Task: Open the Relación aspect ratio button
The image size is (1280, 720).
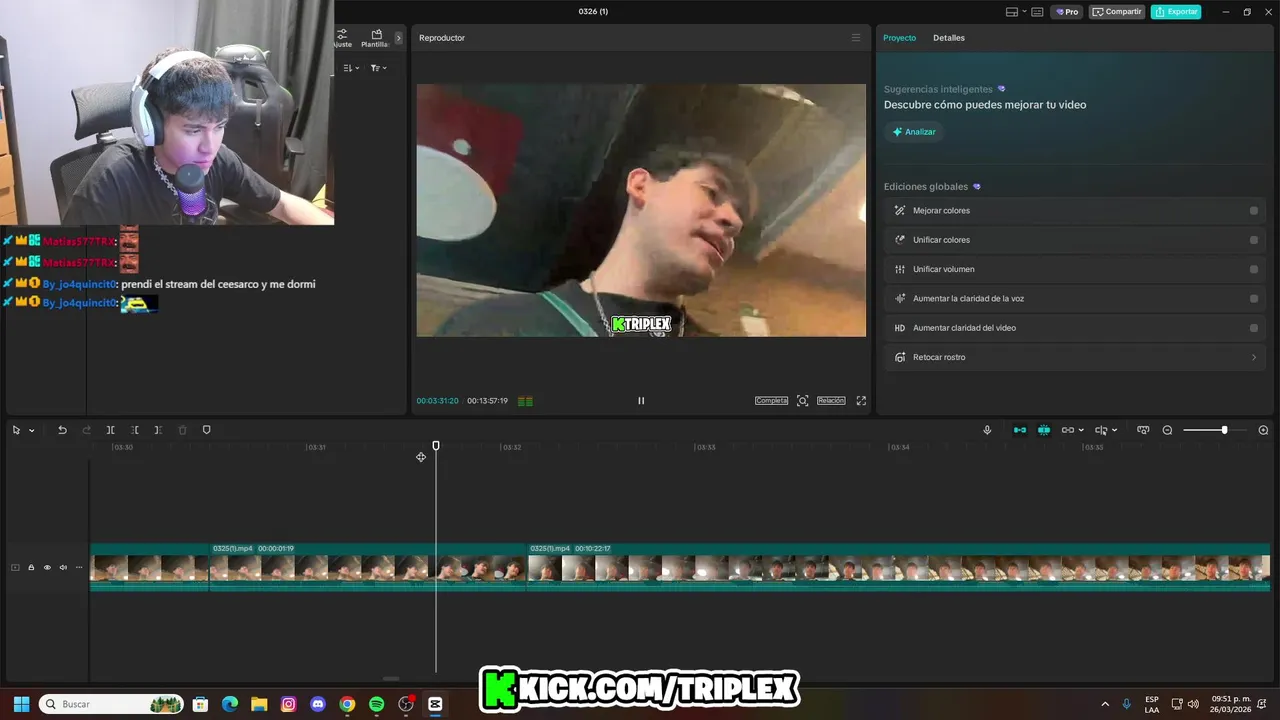Action: click(x=831, y=401)
